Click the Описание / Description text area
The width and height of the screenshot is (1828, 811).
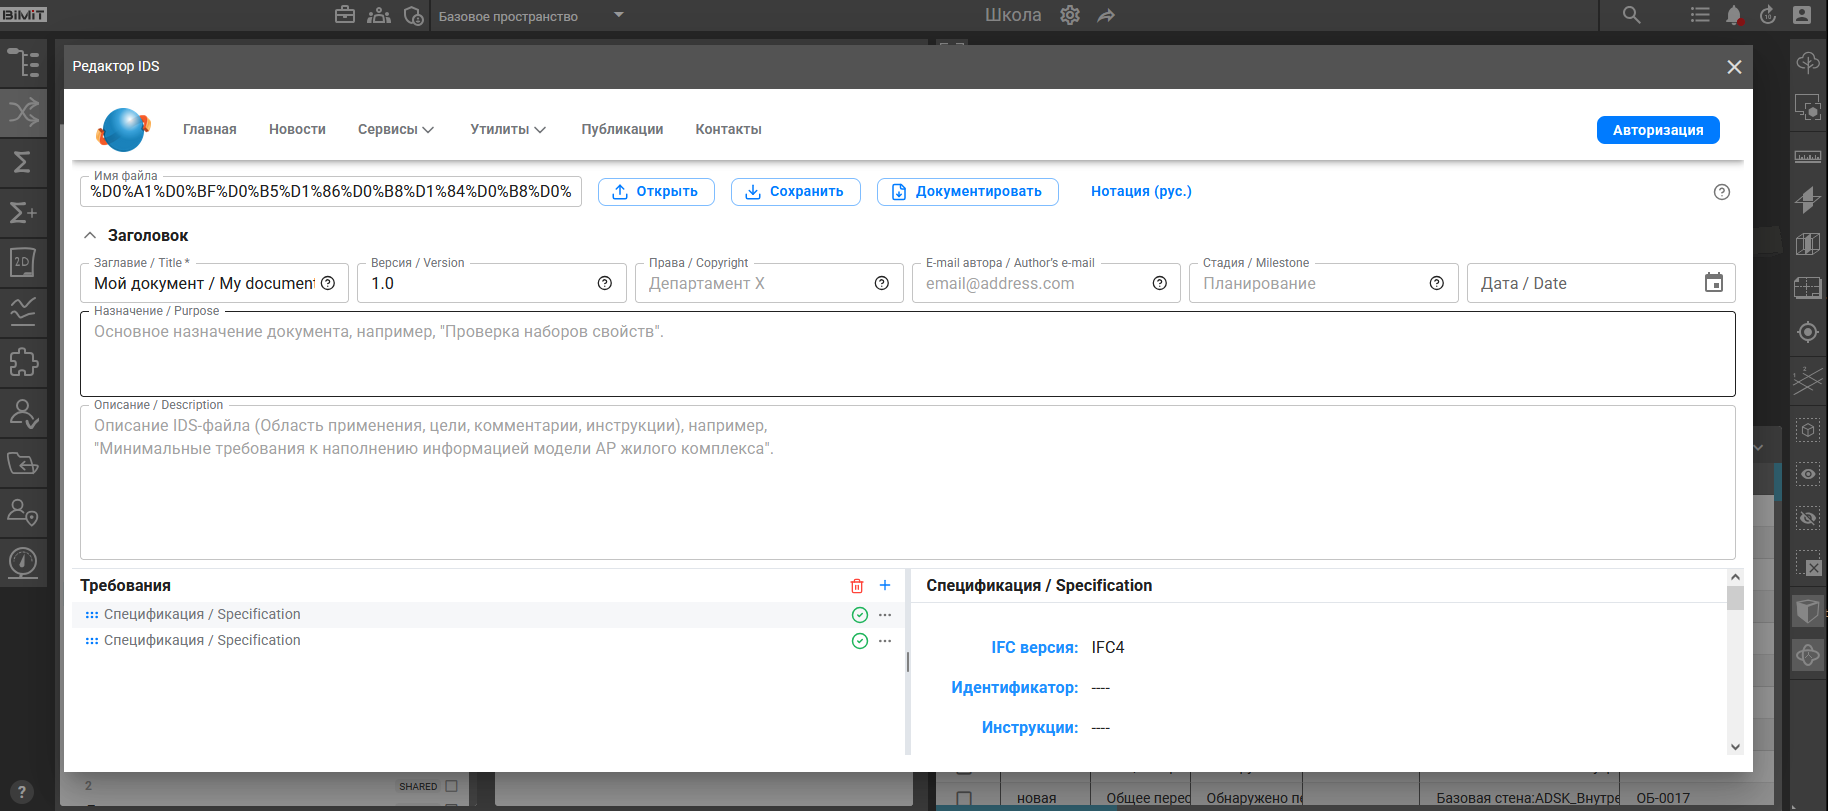[x=908, y=482]
